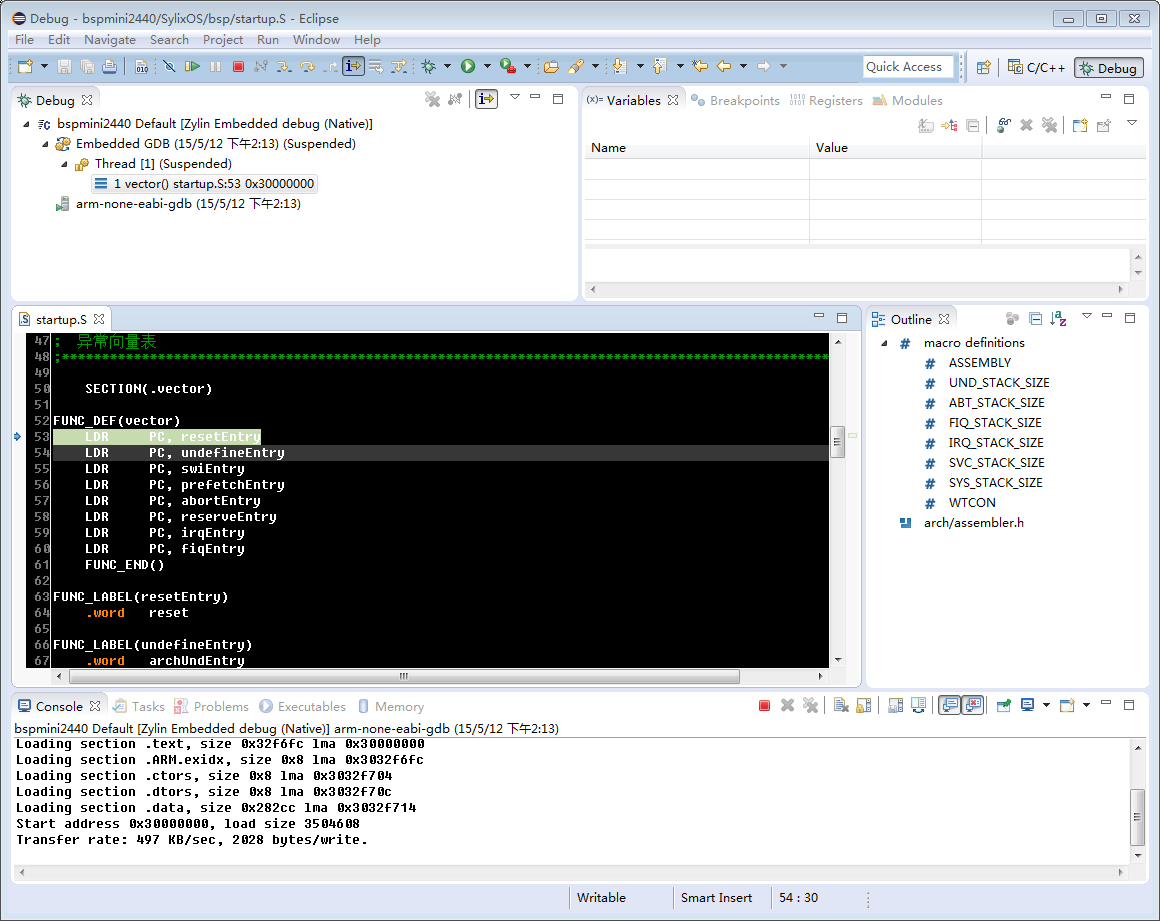Open the Debug launch dropdown arrow
Viewport: 1160px width, 921px height.
point(447,67)
